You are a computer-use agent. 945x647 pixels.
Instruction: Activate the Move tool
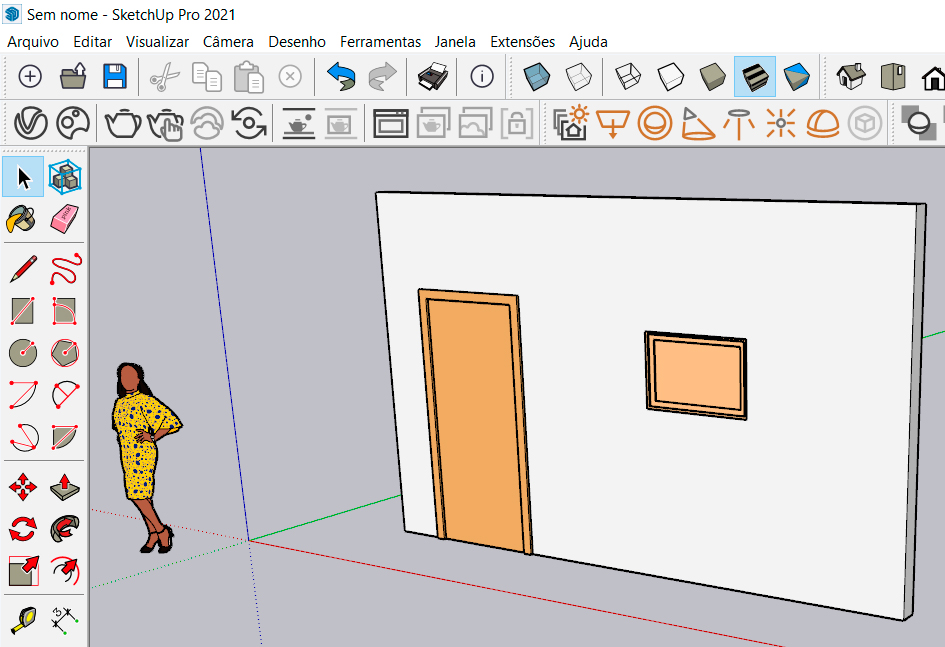click(23, 487)
